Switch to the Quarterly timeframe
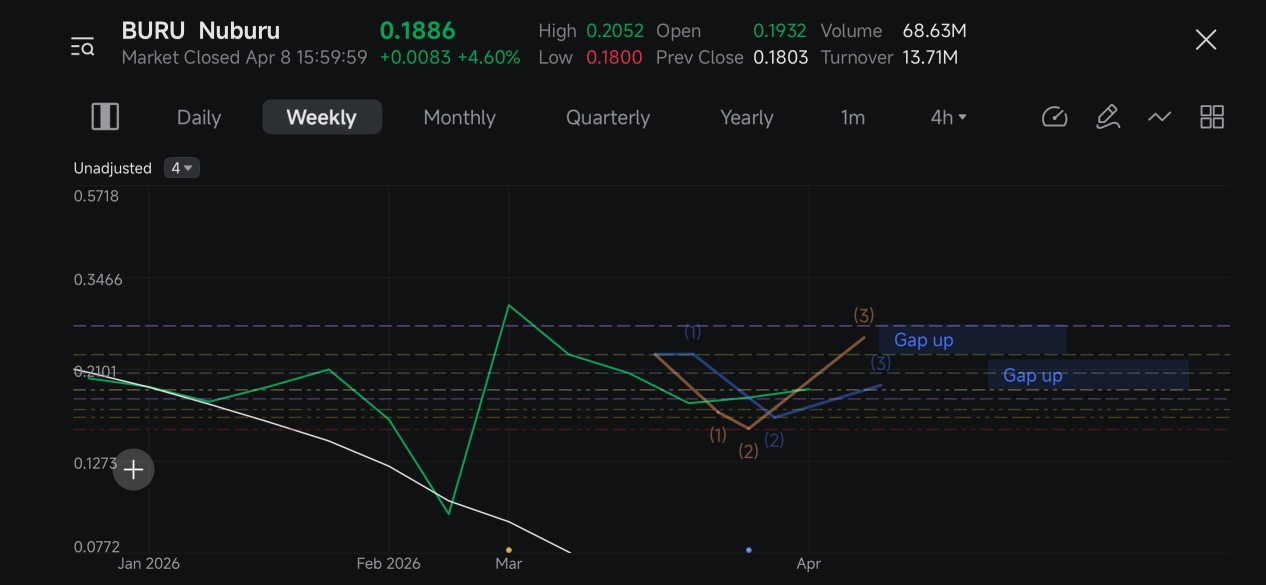Viewport: 1266px width, 585px height. (x=608, y=117)
